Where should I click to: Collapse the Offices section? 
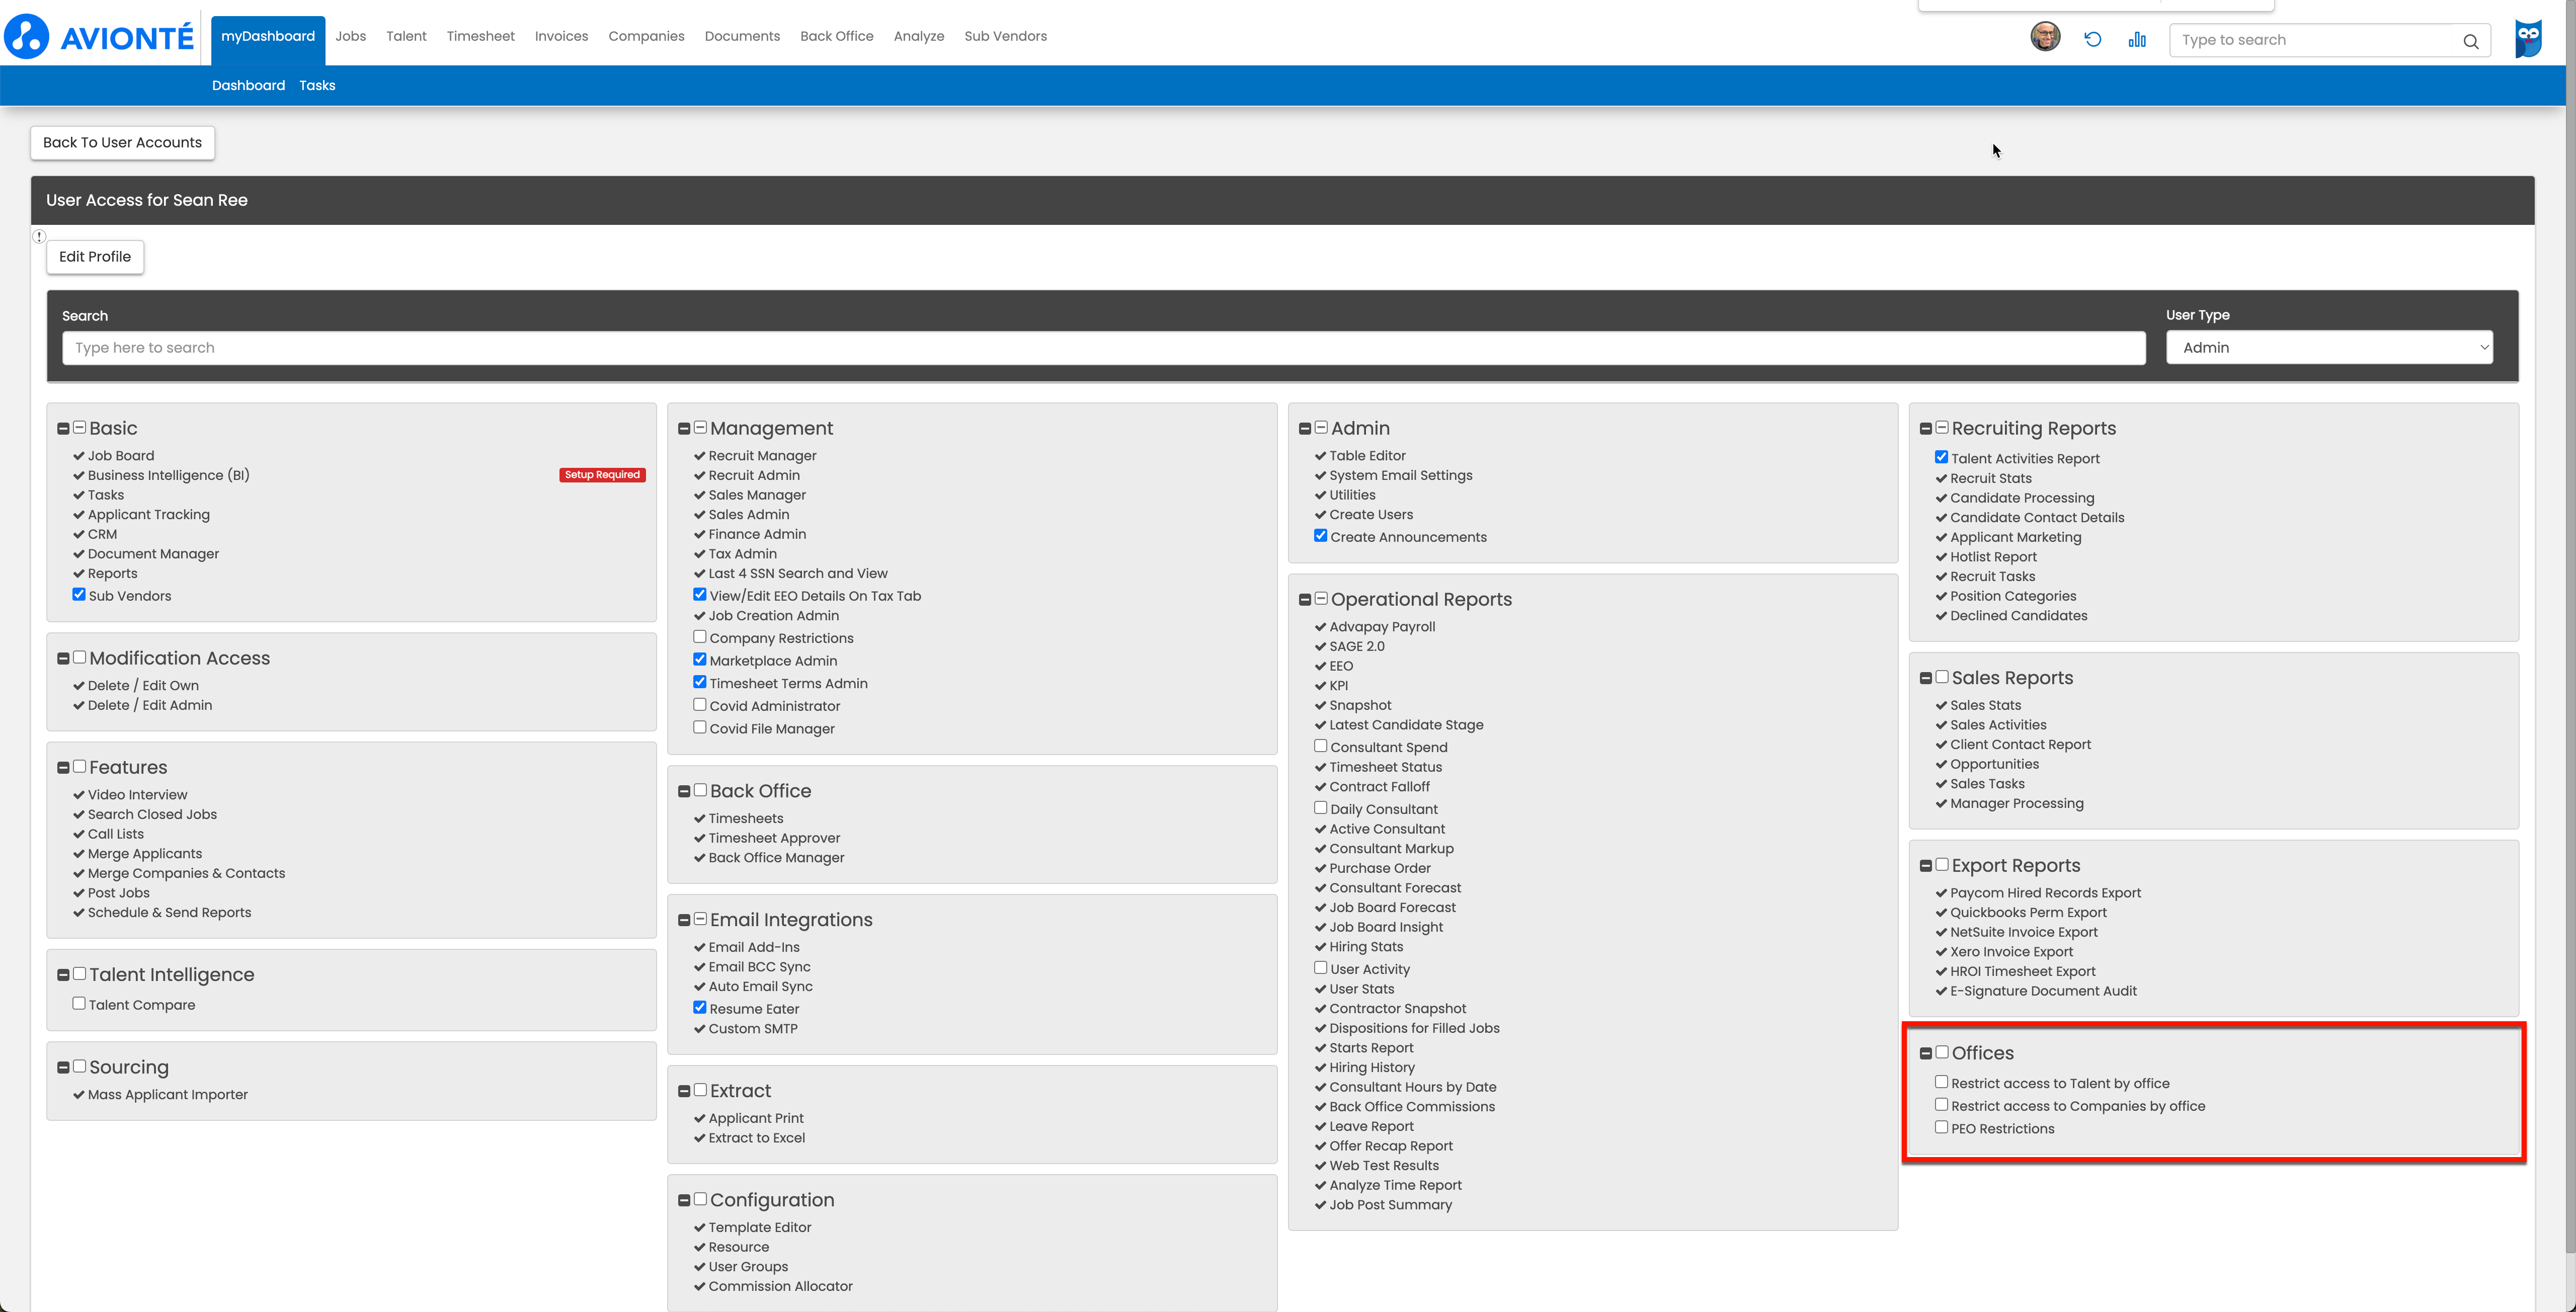click(x=1926, y=1054)
